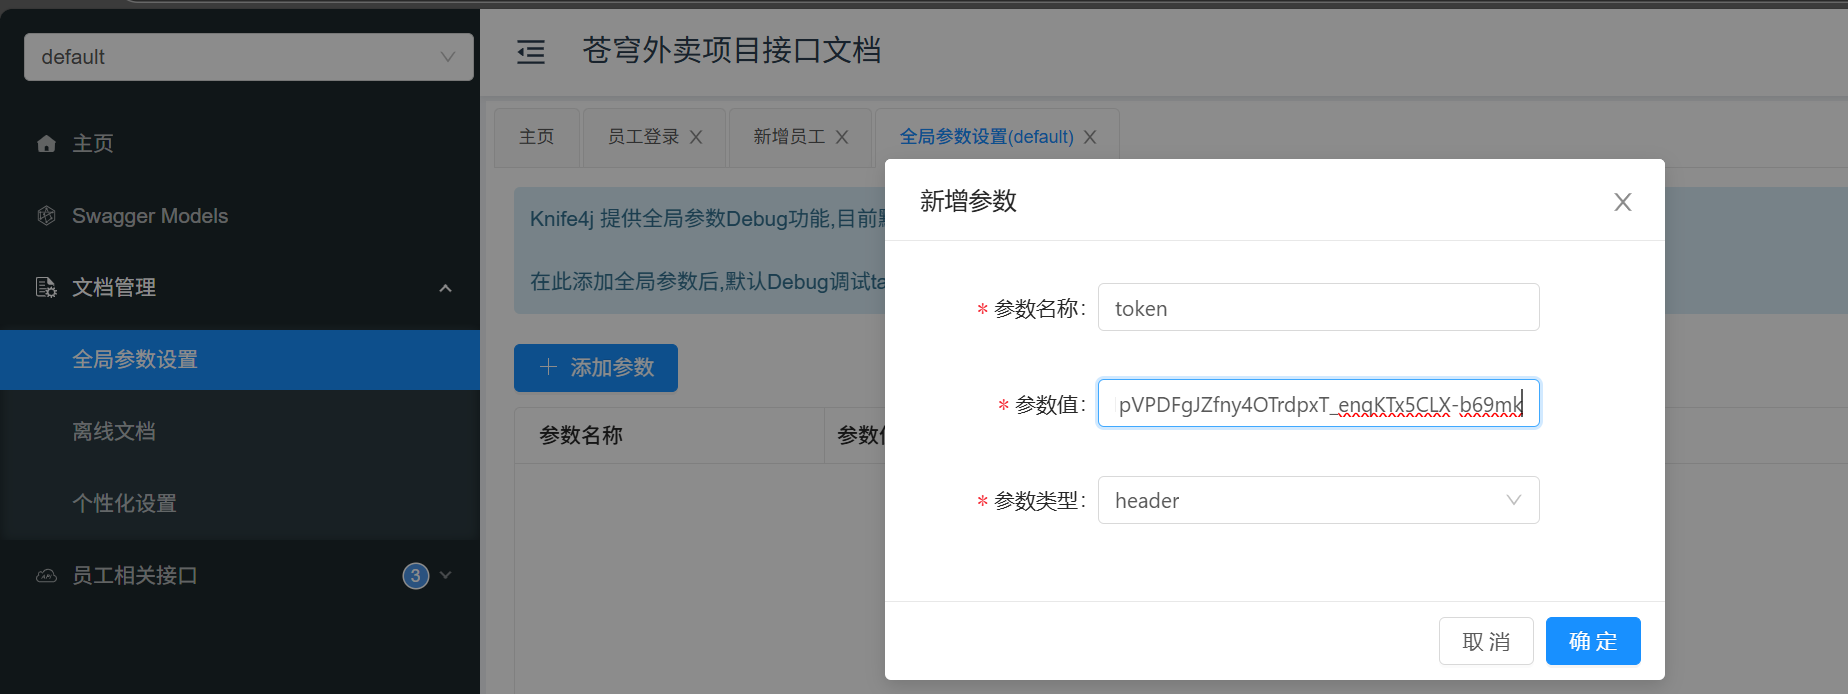Collapse the 文档管理 menu section

pyautogui.click(x=445, y=288)
